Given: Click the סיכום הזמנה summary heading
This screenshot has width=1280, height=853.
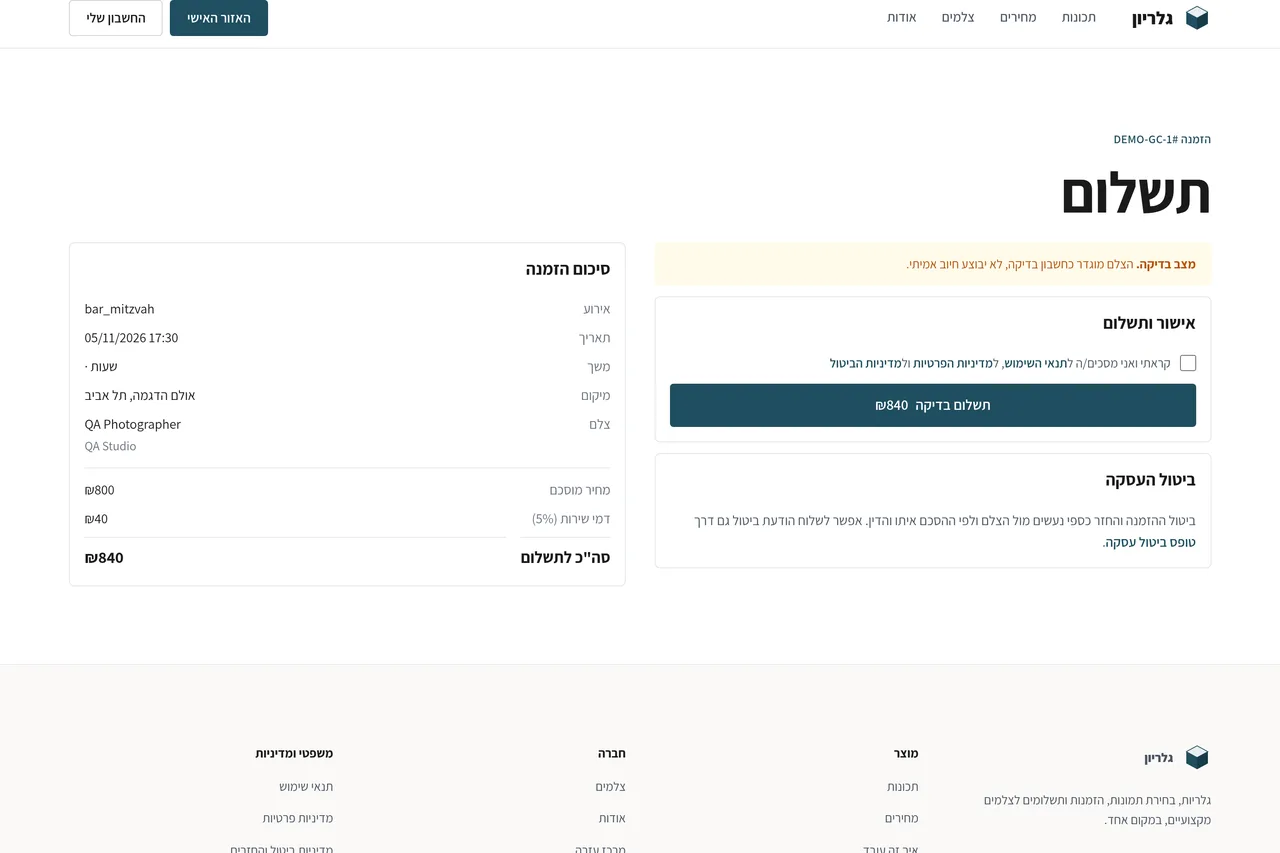Looking at the screenshot, I should click(568, 269).
